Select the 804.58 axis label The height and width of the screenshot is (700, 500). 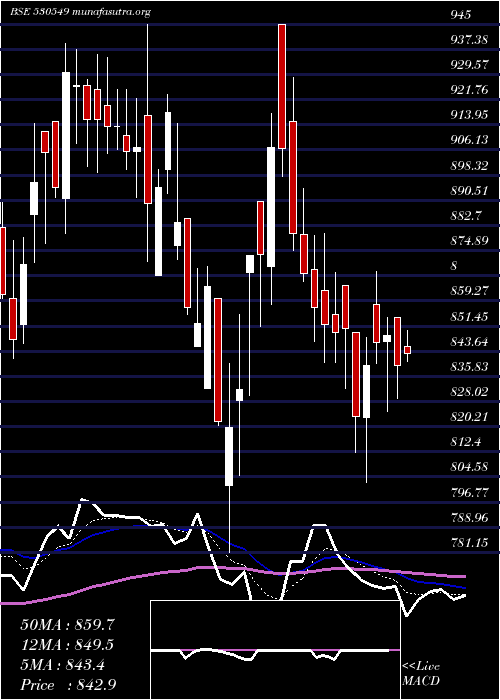469,467
